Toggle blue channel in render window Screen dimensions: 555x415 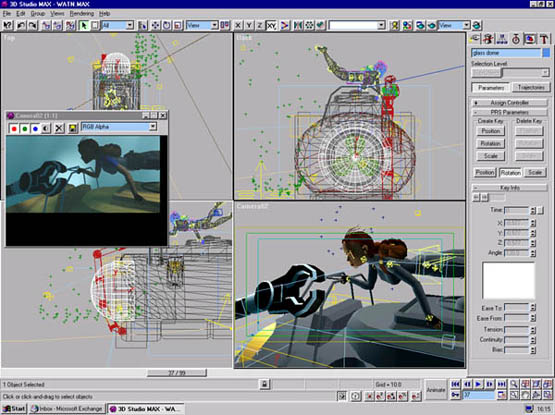35,128
